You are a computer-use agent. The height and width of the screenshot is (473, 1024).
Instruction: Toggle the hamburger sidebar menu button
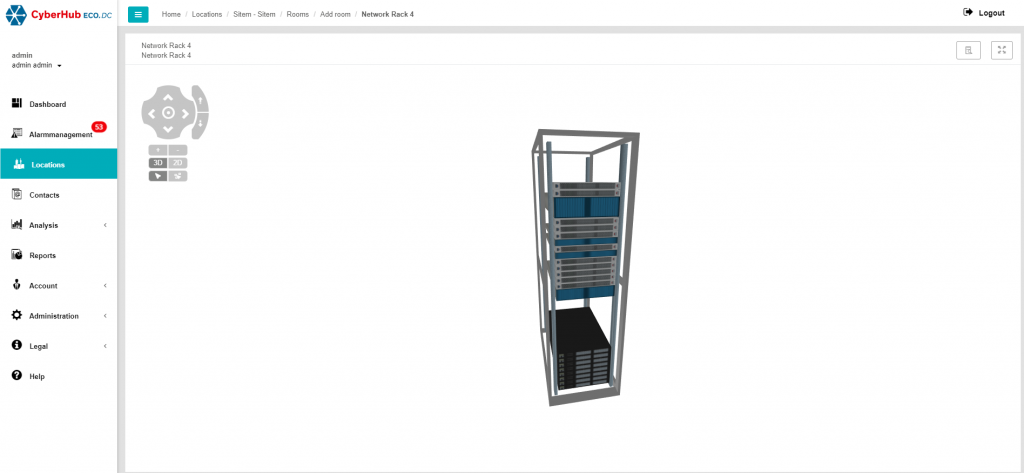coord(138,14)
